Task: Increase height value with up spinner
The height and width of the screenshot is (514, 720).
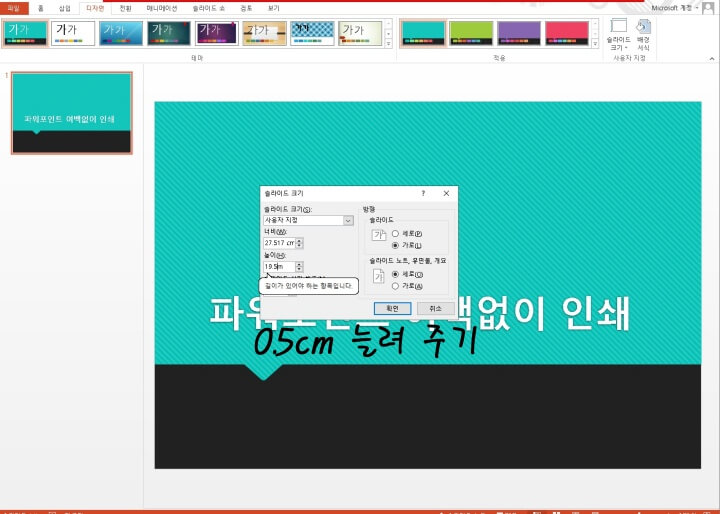Action: pos(299,264)
